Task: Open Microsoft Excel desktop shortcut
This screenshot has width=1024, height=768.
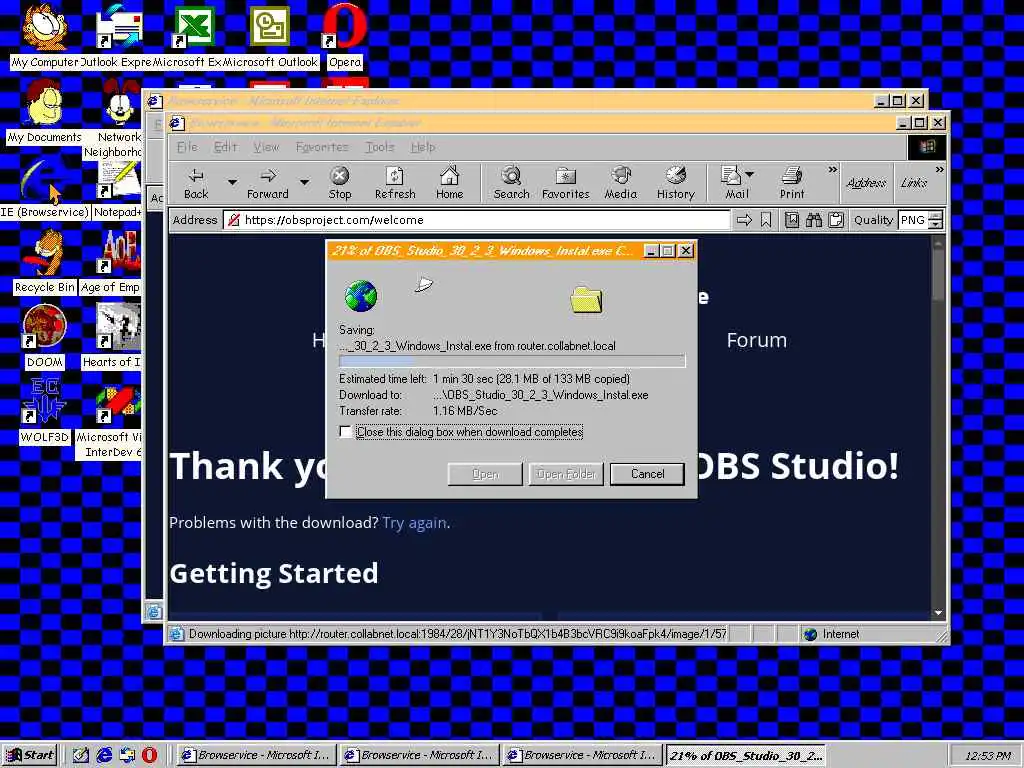Action: click(x=194, y=36)
